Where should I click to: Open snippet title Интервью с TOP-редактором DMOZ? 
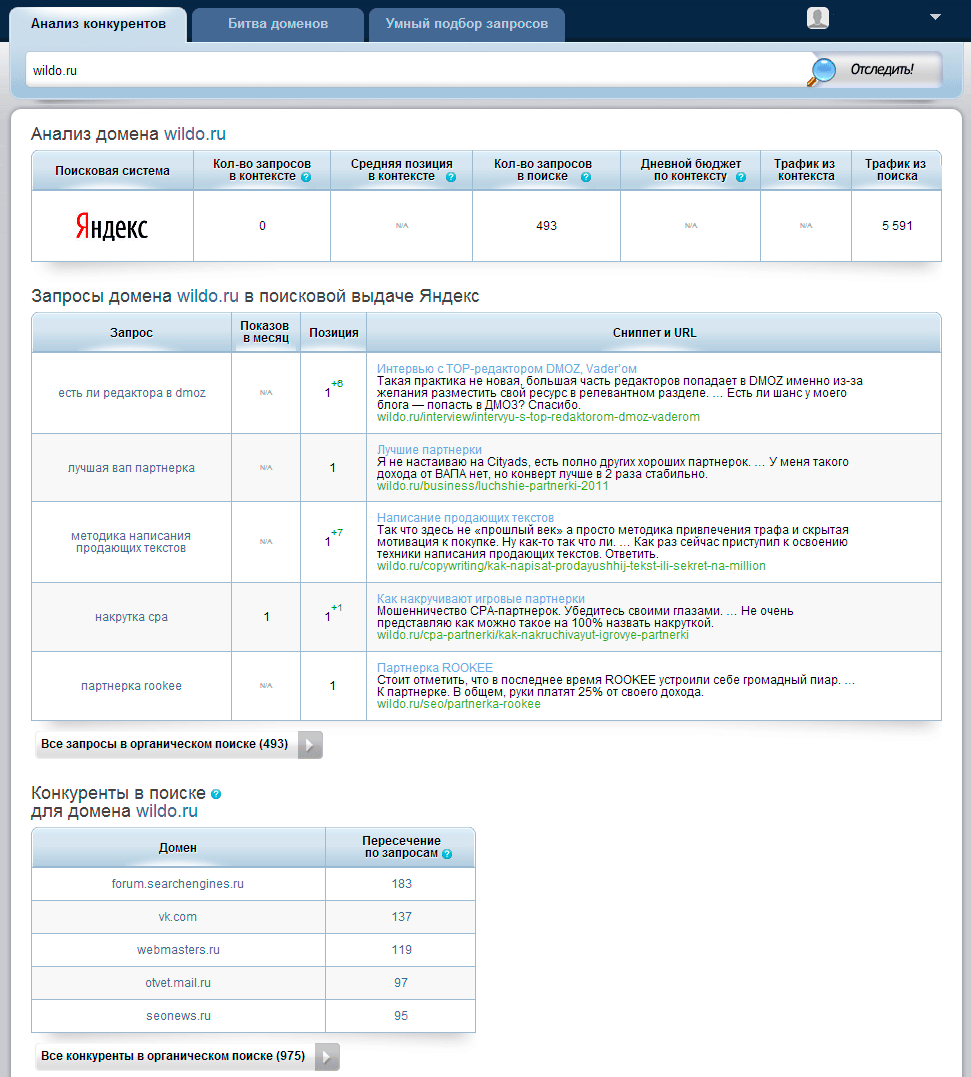click(x=507, y=369)
